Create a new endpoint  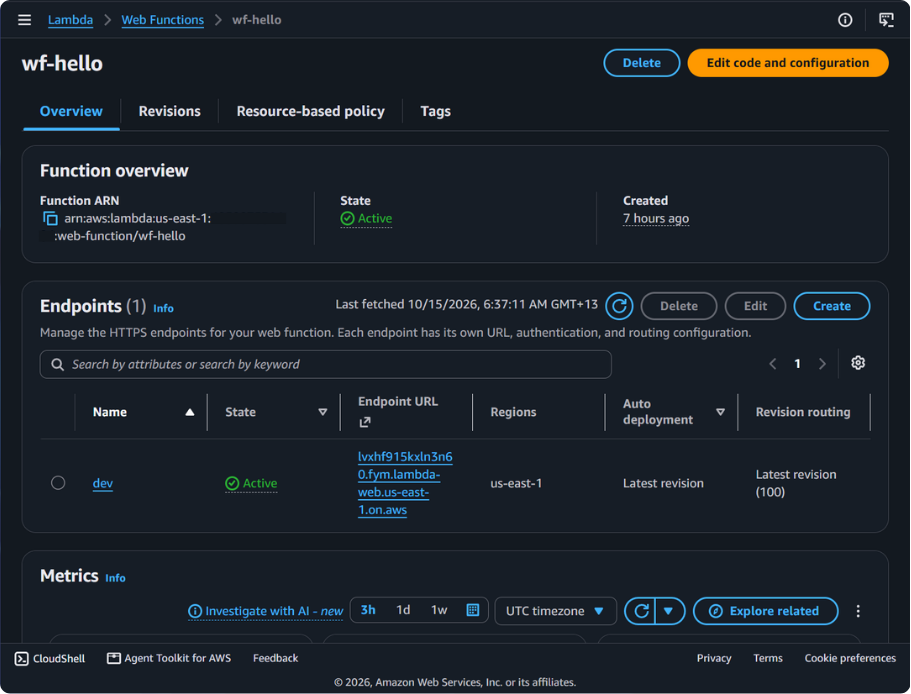pos(832,306)
